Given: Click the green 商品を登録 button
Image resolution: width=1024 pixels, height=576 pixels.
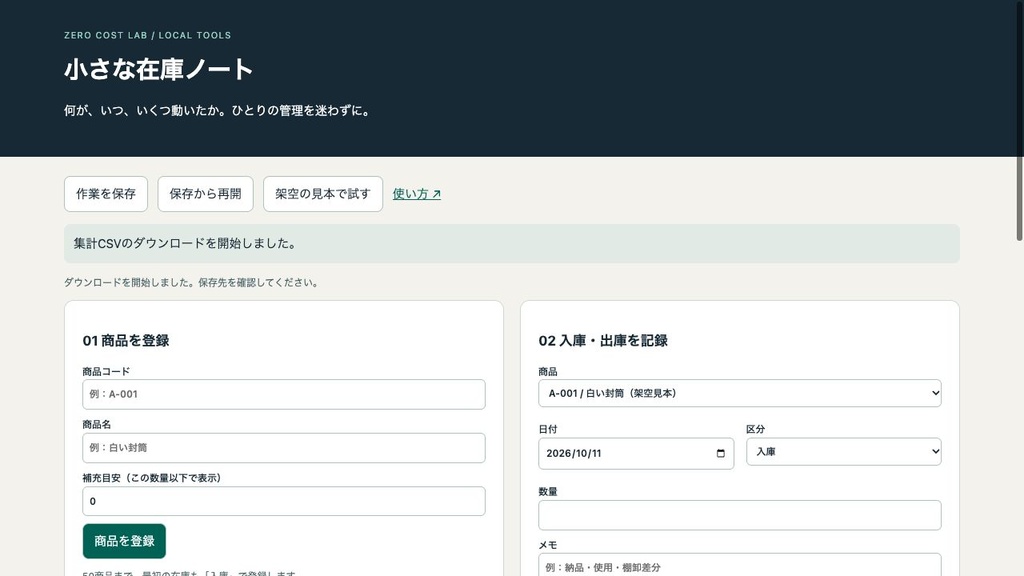Looking at the screenshot, I should [x=124, y=541].
